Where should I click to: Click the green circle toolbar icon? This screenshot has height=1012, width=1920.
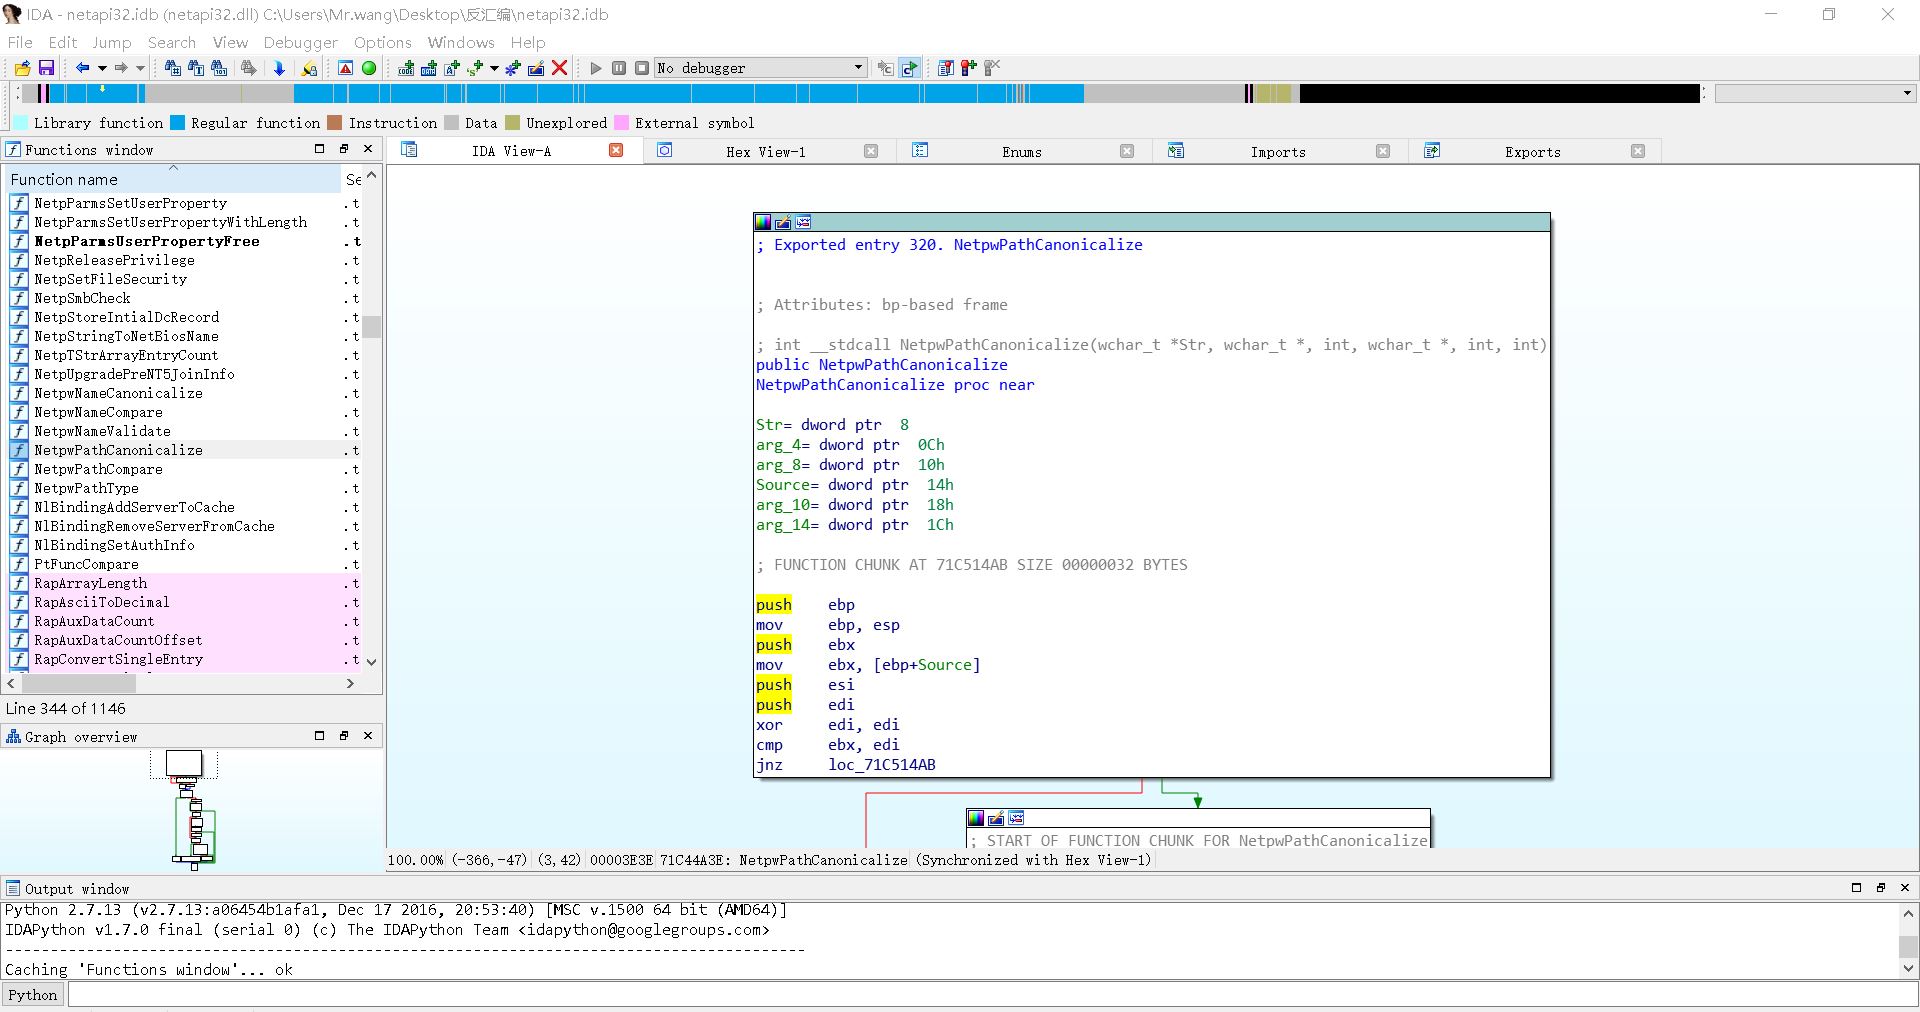pos(369,68)
